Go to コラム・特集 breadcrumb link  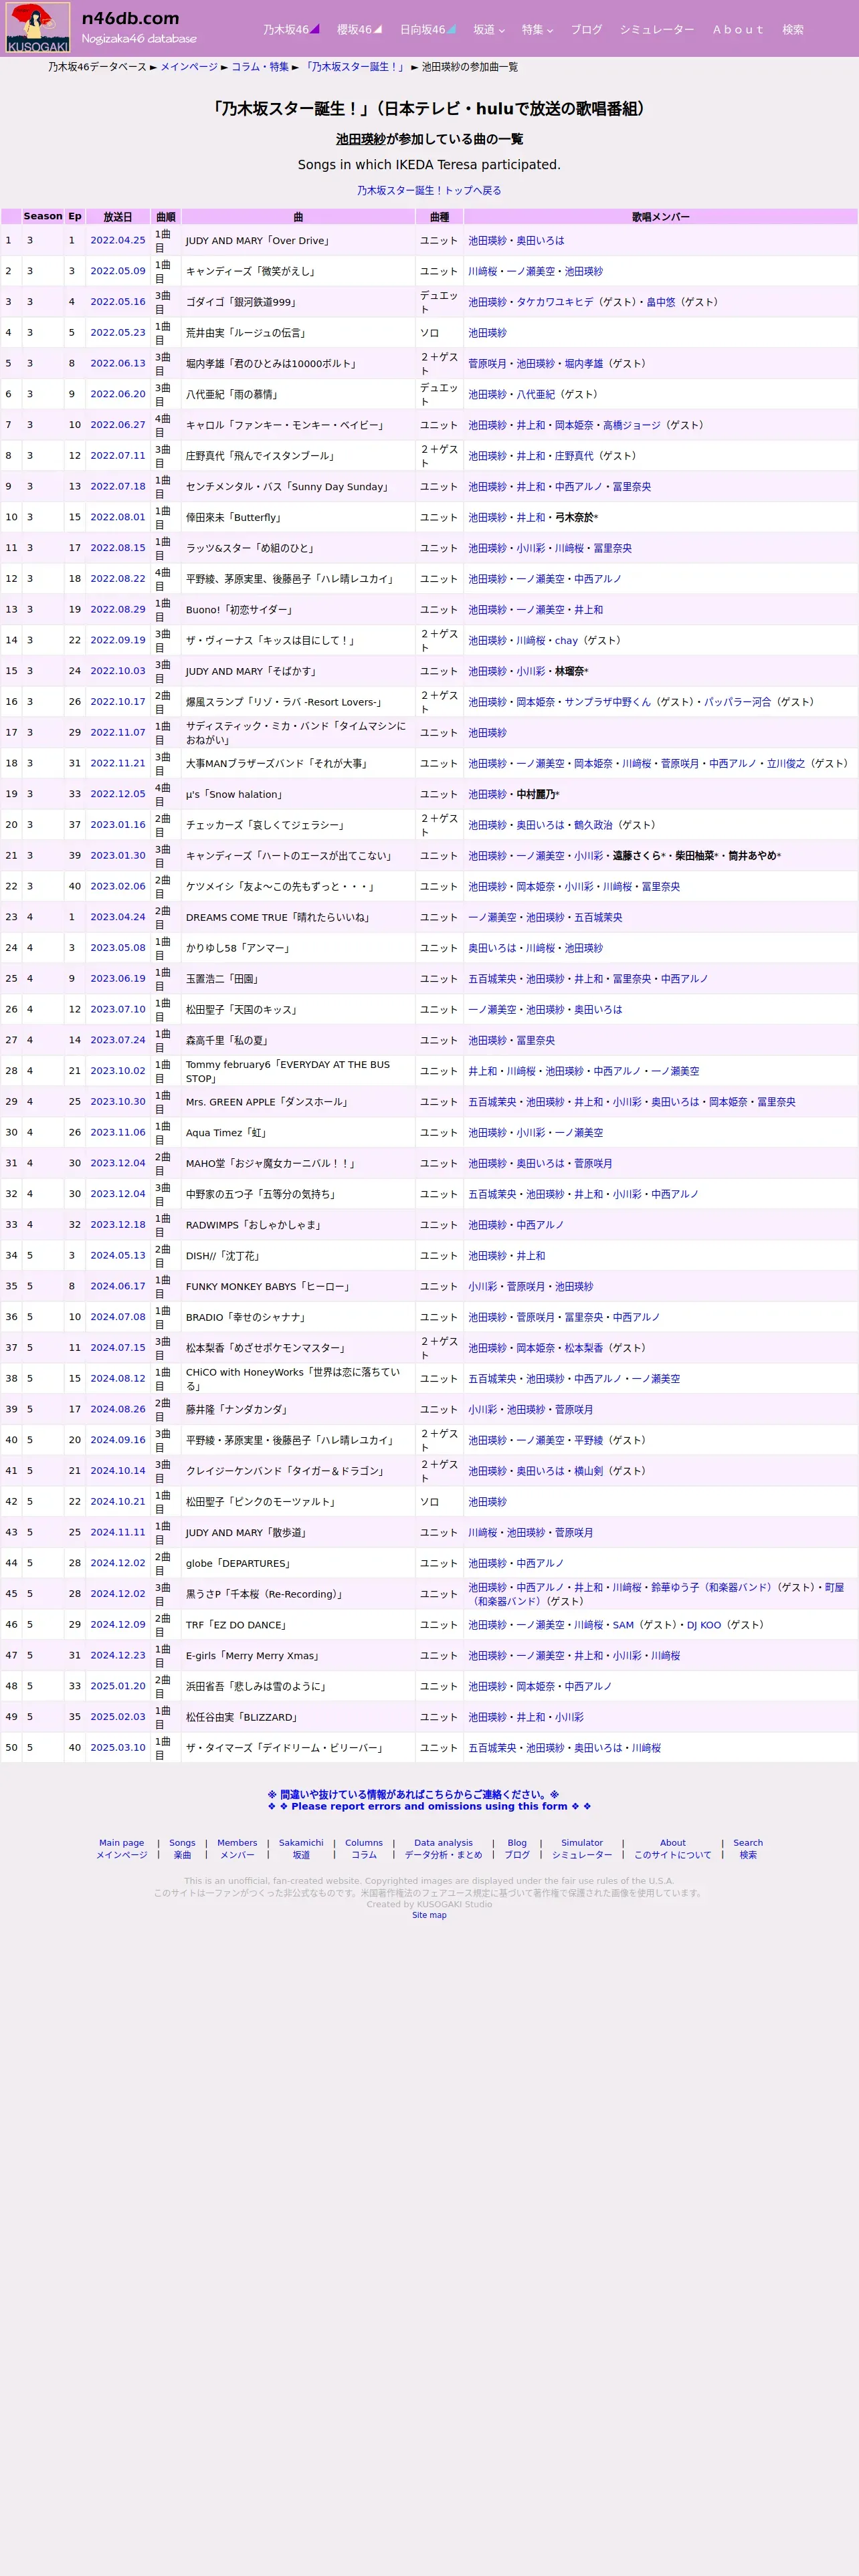click(260, 67)
